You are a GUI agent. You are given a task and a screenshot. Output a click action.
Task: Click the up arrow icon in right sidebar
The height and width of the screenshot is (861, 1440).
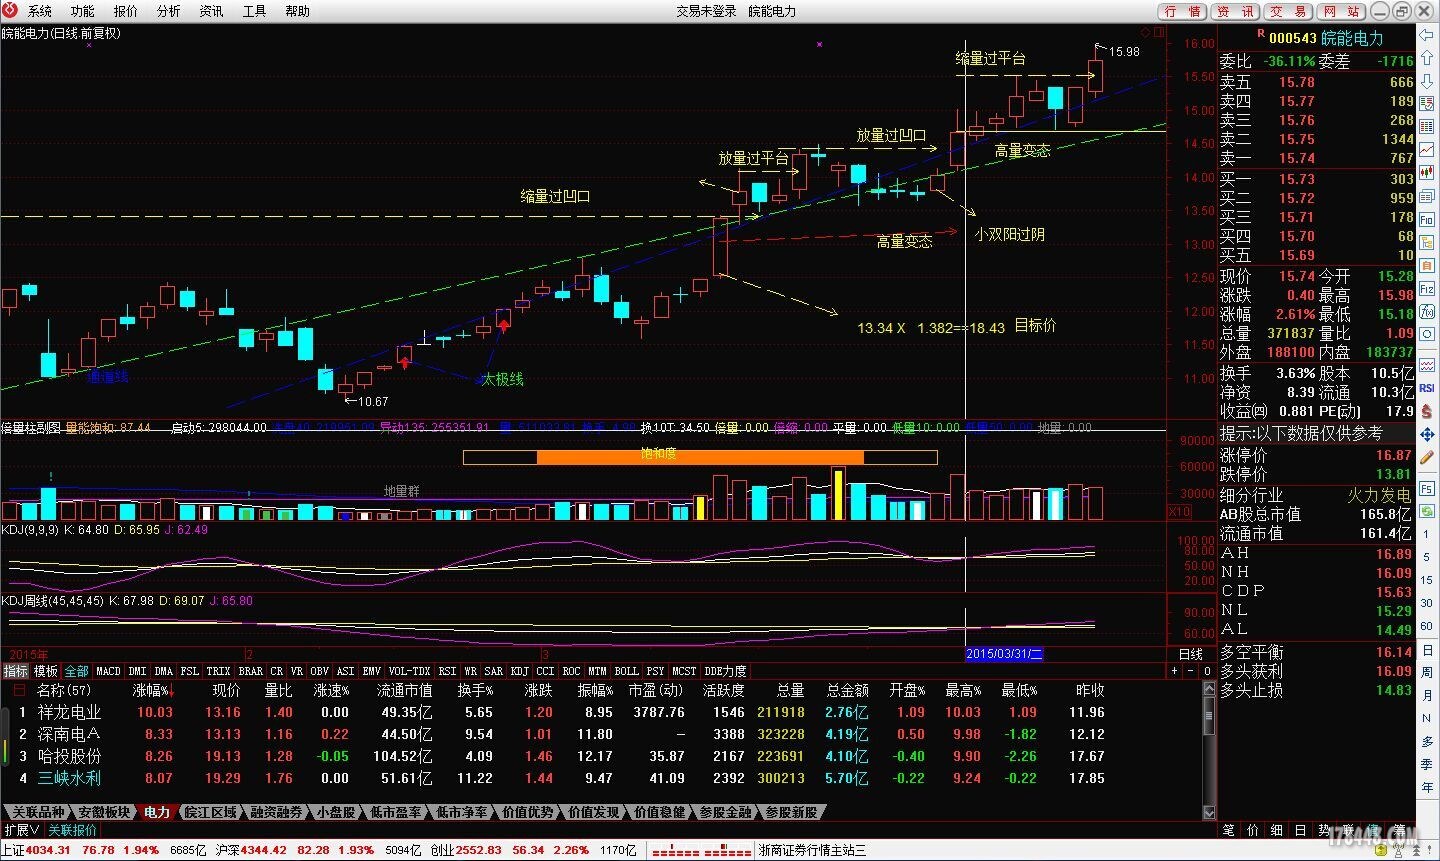click(x=1427, y=58)
